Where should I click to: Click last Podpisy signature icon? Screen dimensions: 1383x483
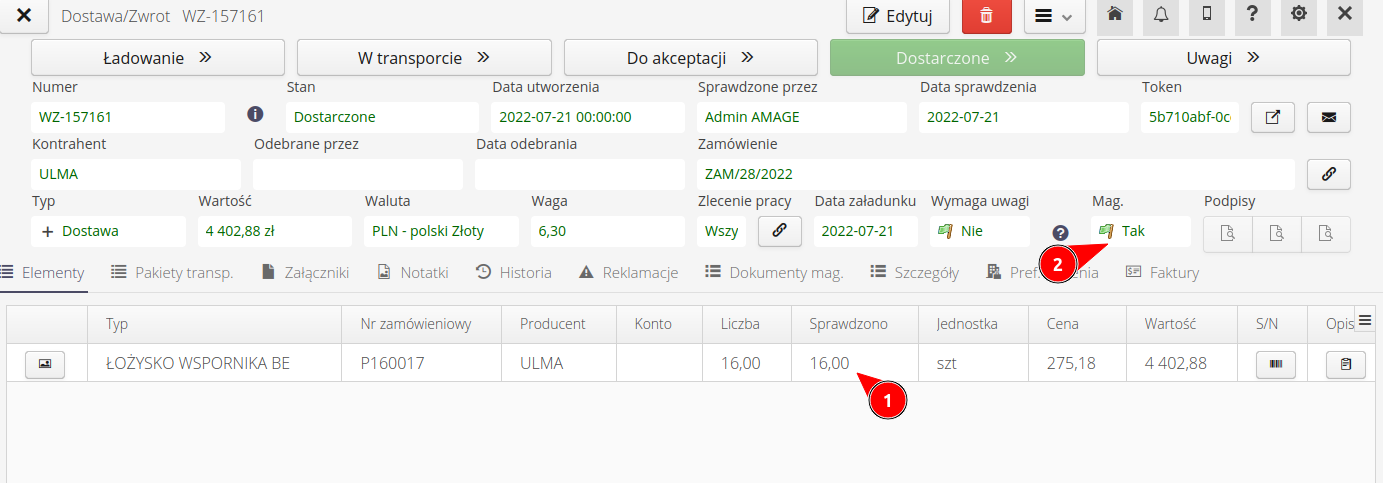tap(1326, 234)
